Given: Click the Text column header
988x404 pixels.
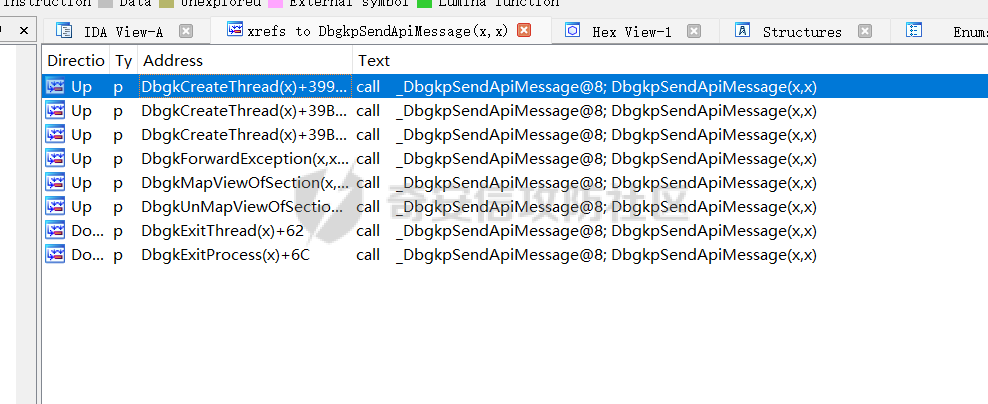Looking at the screenshot, I should click(374, 61).
